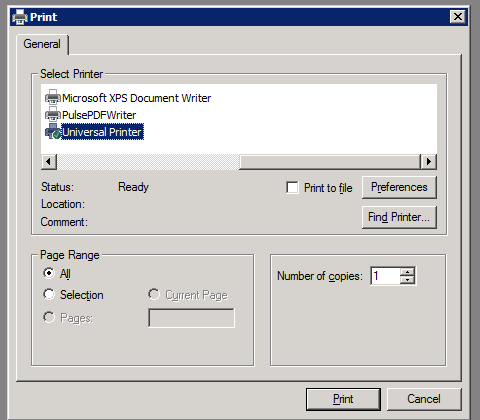Decrease the number of copies with the down arrow
The width and height of the screenshot is (480, 420).
click(x=407, y=280)
